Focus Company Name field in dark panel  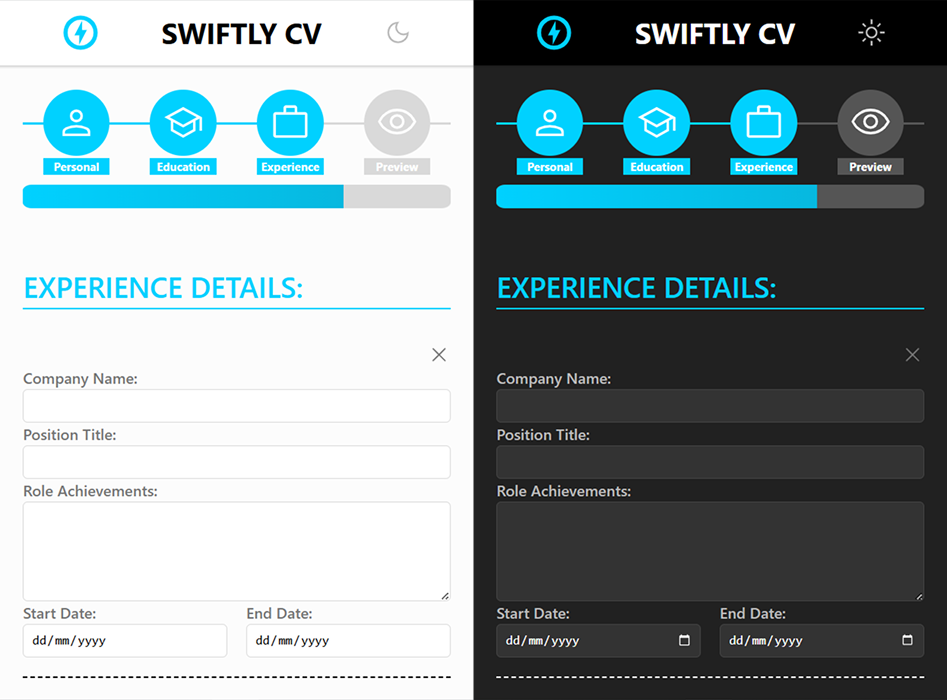(710, 406)
